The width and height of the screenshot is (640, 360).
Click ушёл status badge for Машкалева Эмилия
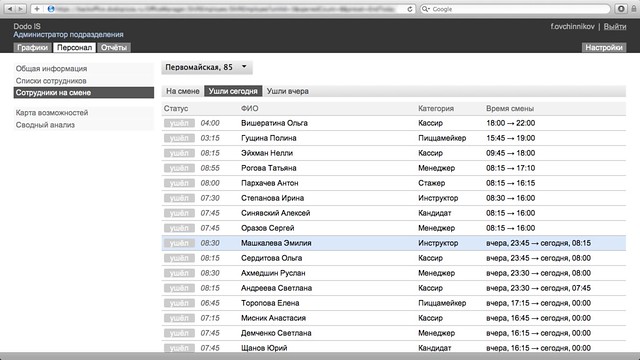[x=179, y=243]
